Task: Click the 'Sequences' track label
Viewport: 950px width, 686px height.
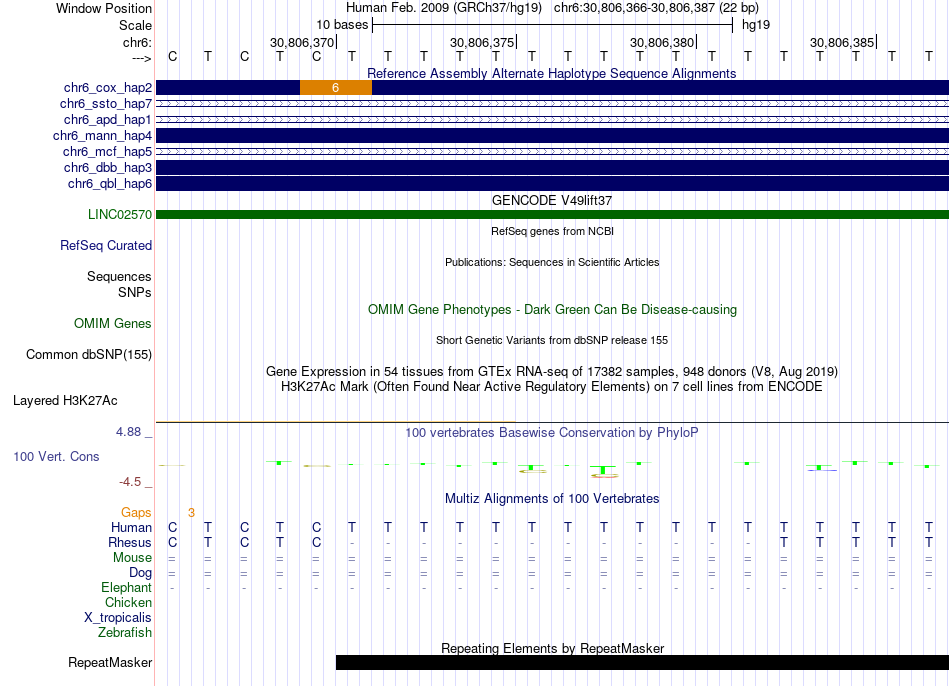Action: click(119, 276)
